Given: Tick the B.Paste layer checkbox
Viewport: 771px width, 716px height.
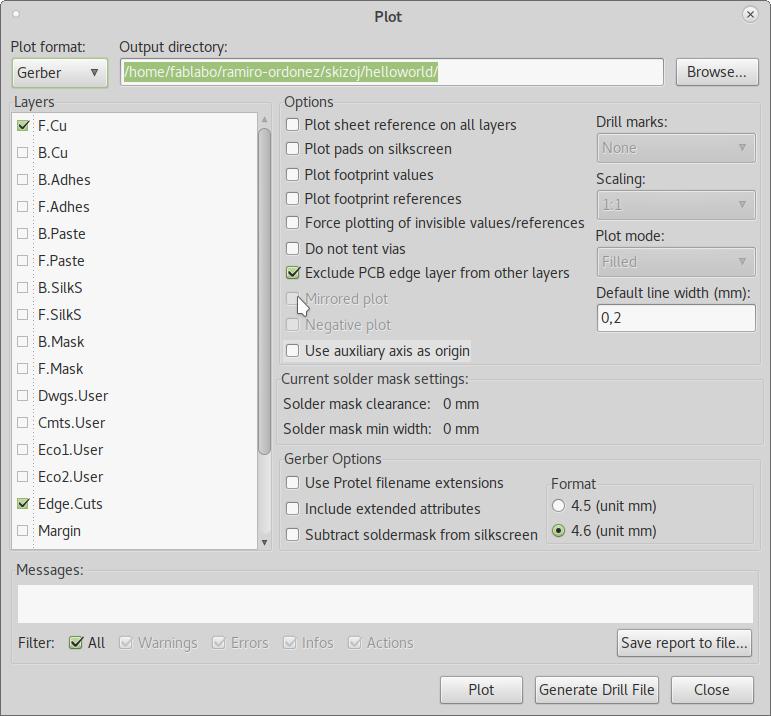Looking at the screenshot, I should 23,234.
